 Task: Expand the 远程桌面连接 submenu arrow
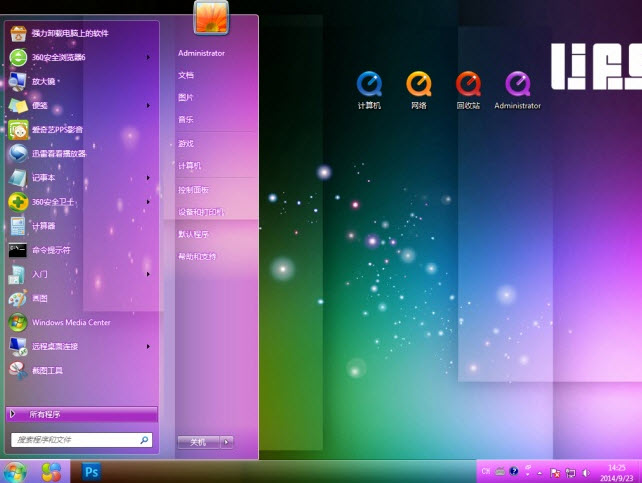[148, 347]
